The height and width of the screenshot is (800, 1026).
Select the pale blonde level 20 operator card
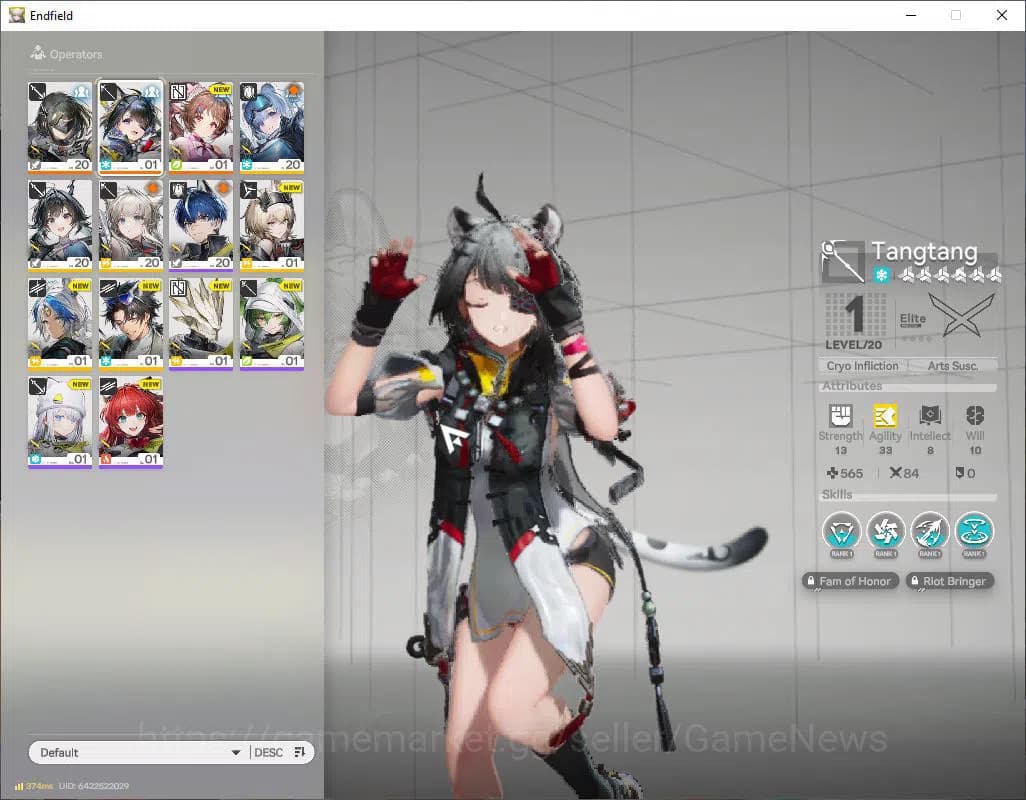click(131, 226)
